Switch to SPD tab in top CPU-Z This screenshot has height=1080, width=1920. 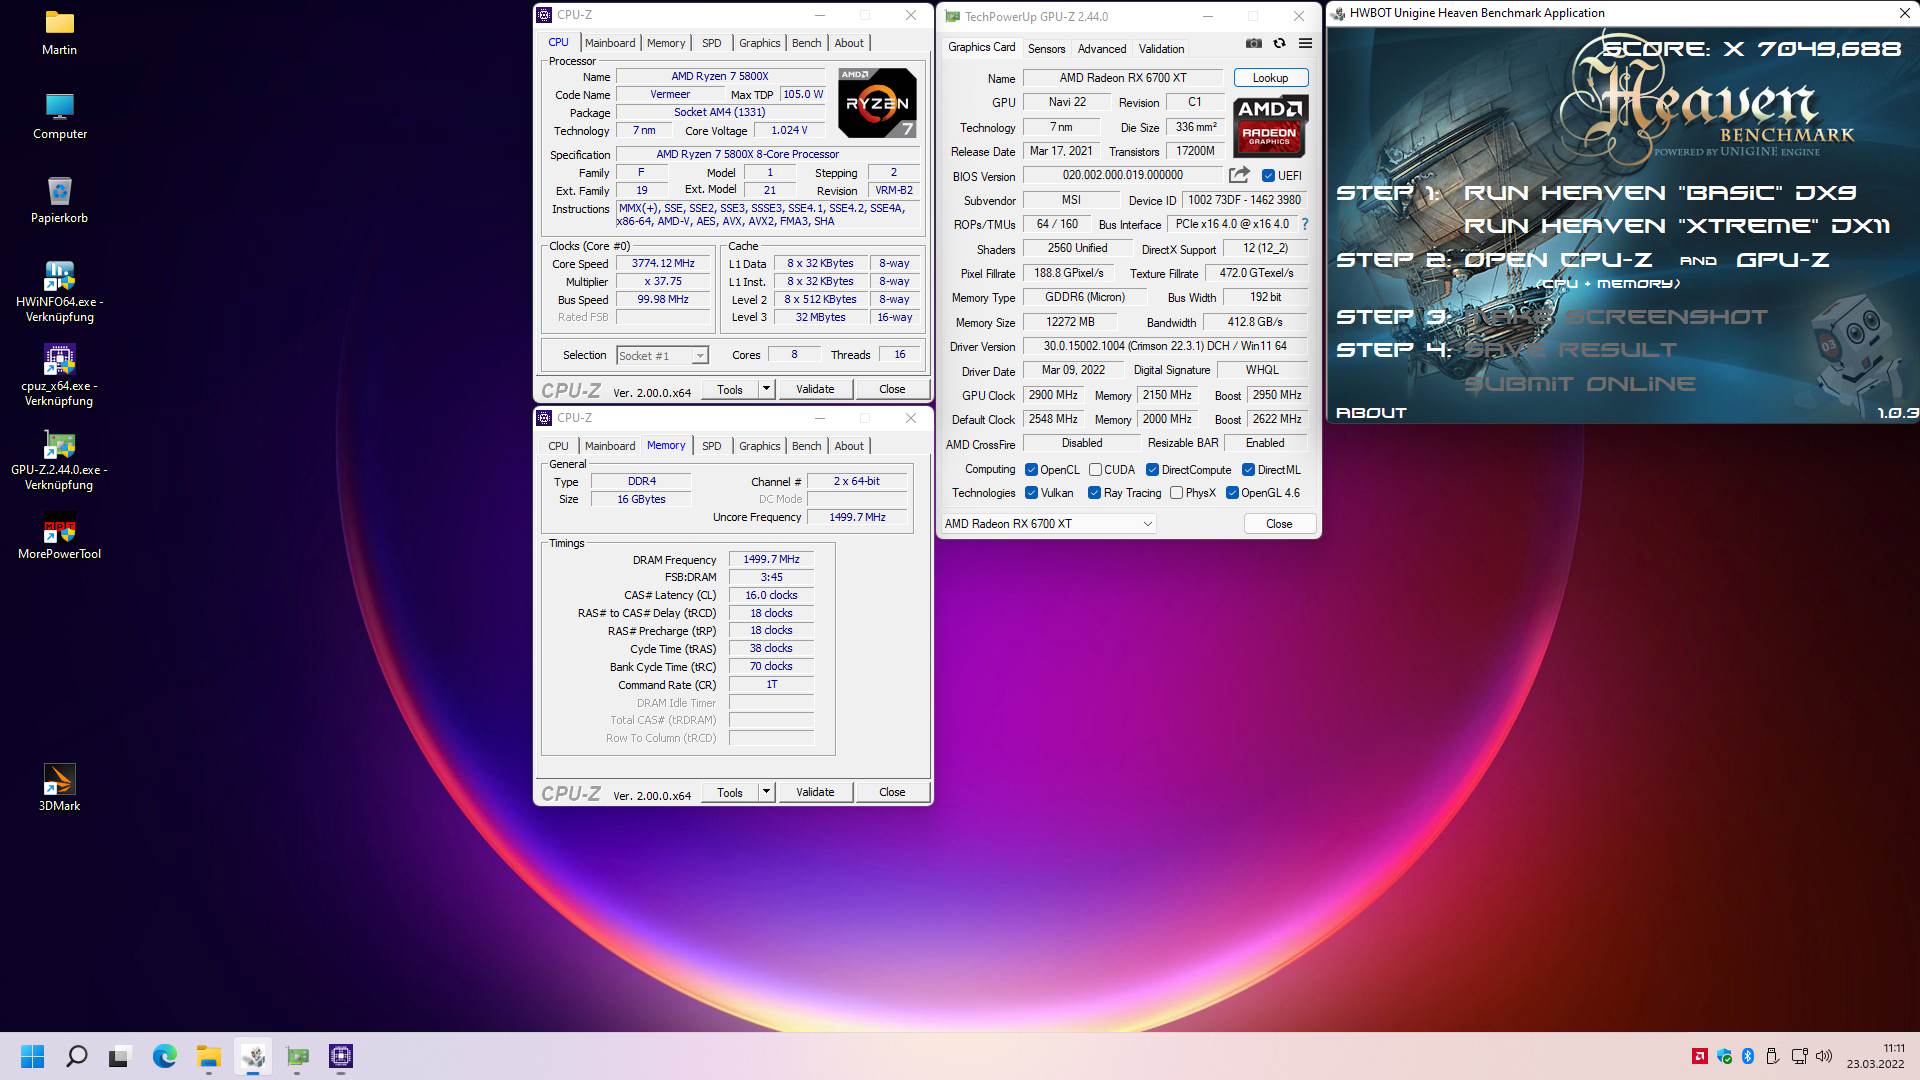(711, 43)
